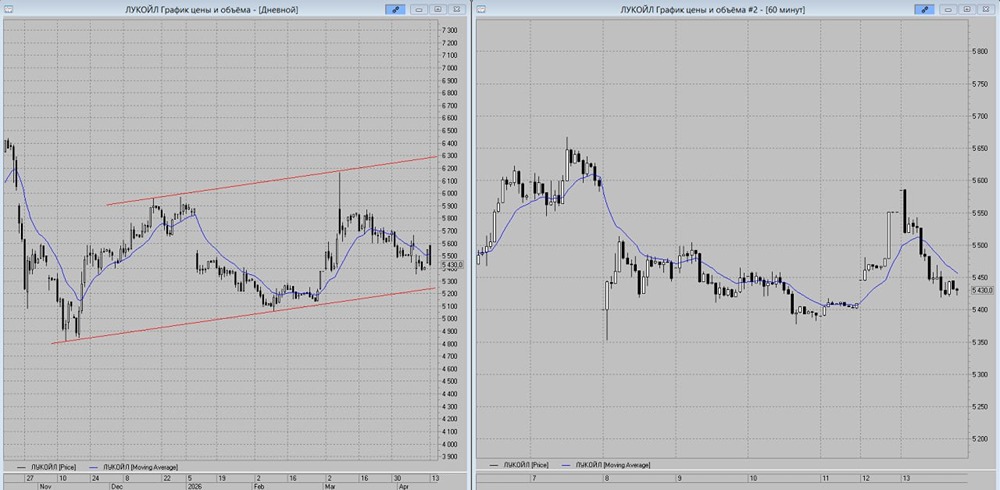Click the 6 000 price axis label in daily chart
Viewport: 1000px width, 490px height.
click(x=450, y=193)
